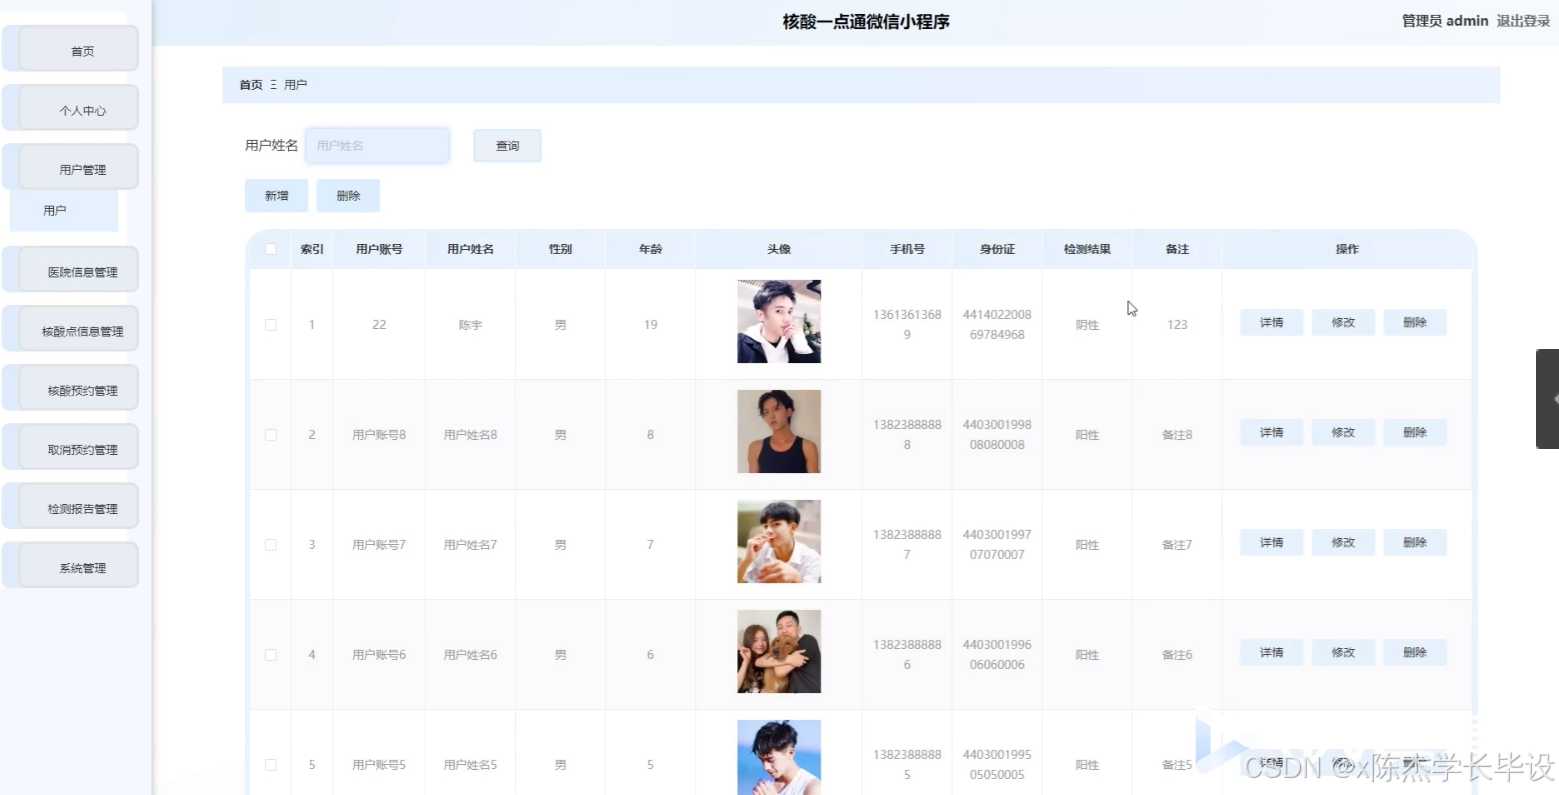Check the checkbox for user 陈宇's row

[270, 323]
